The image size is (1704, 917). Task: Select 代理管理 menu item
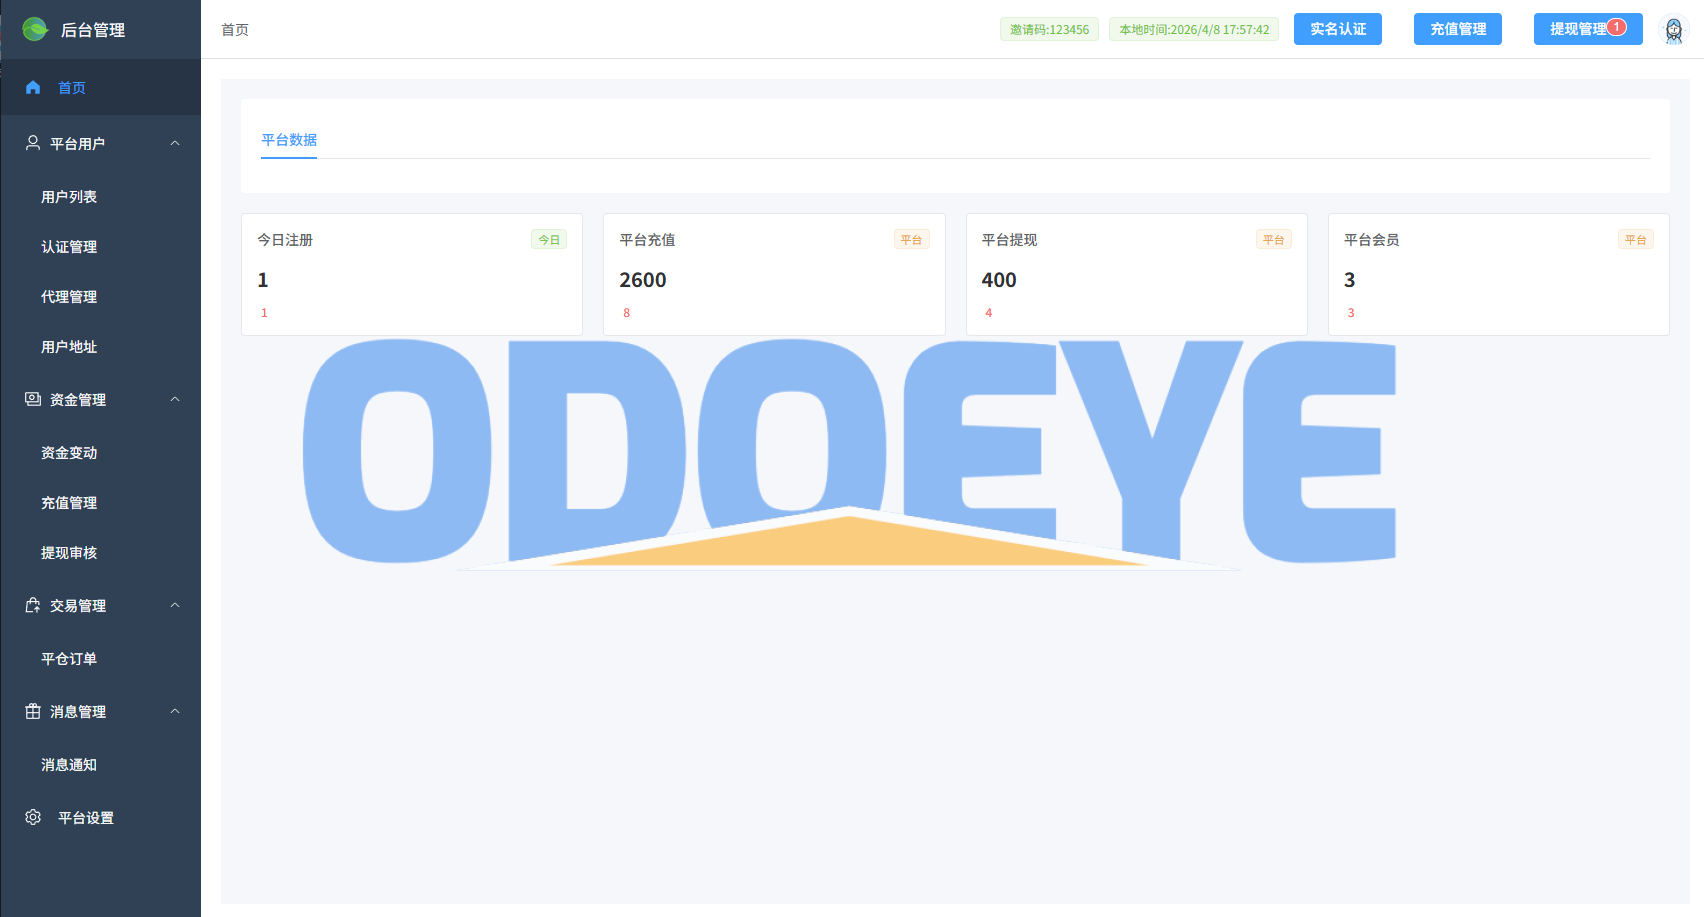[100, 297]
